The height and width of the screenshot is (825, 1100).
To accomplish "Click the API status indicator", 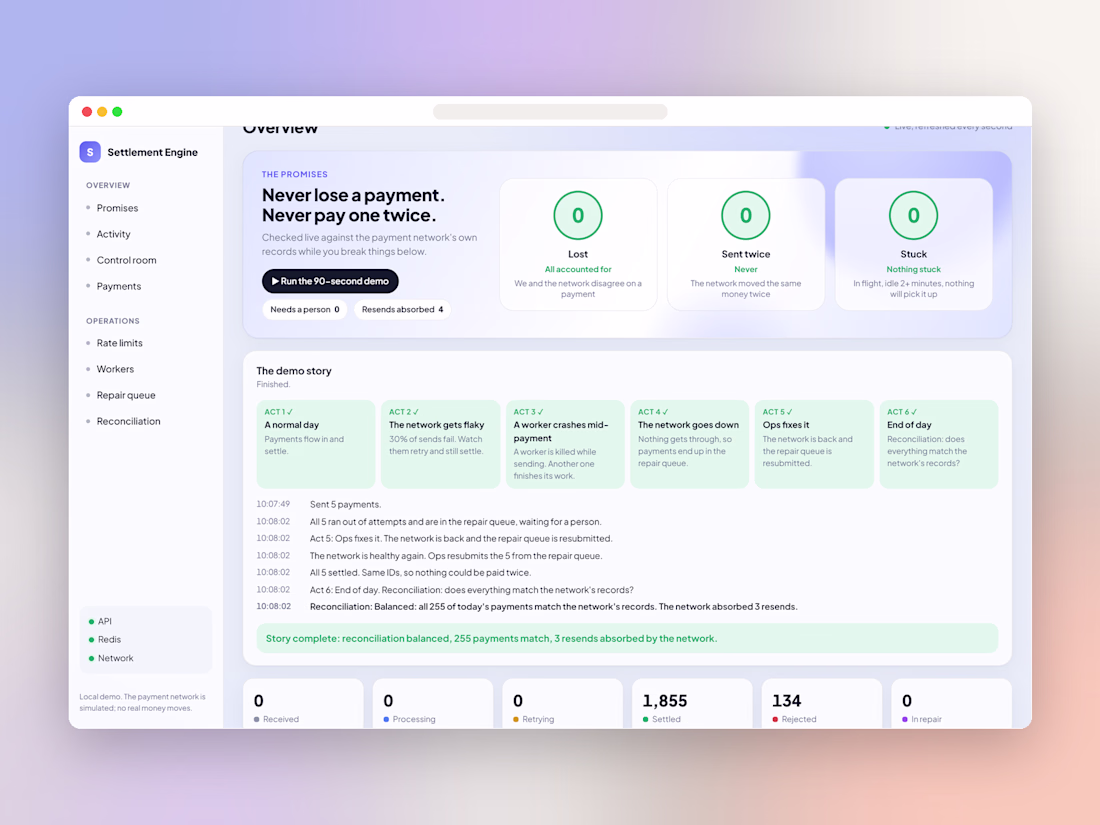I will [x=100, y=621].
